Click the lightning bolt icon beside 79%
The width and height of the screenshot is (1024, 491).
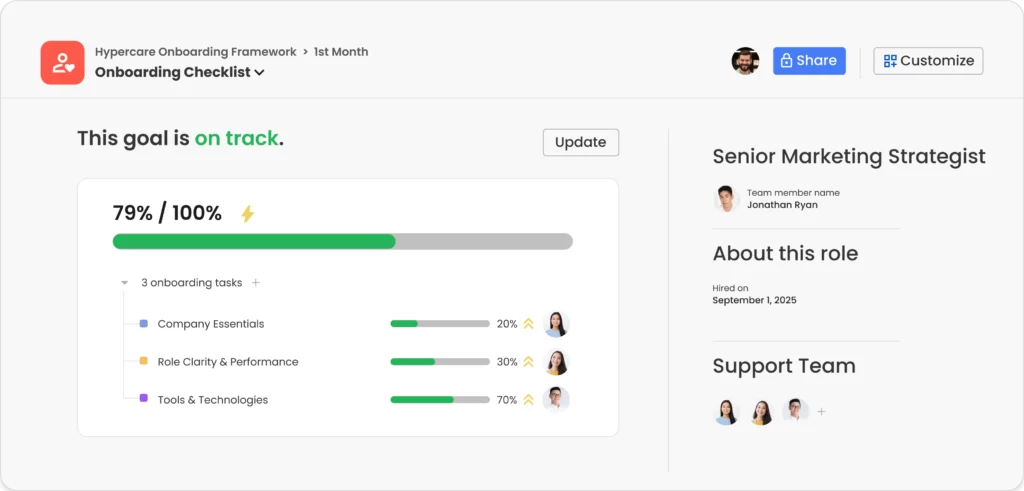248,214
